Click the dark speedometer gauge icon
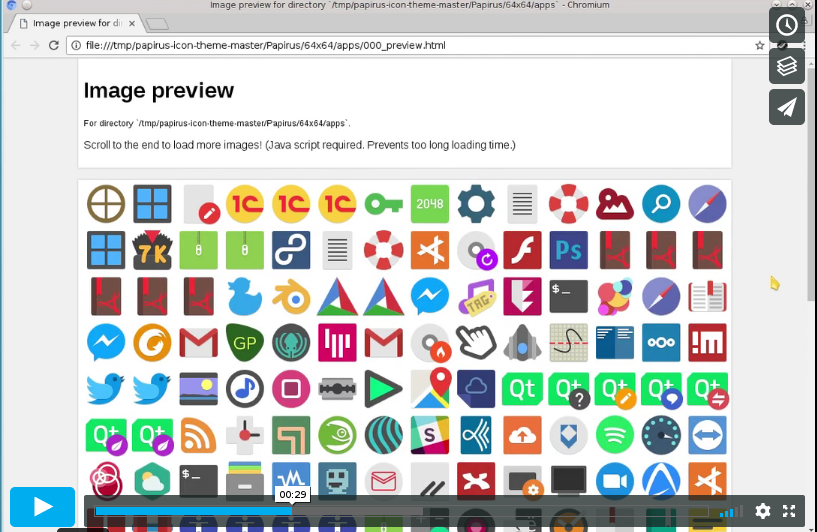 (661, 435)
